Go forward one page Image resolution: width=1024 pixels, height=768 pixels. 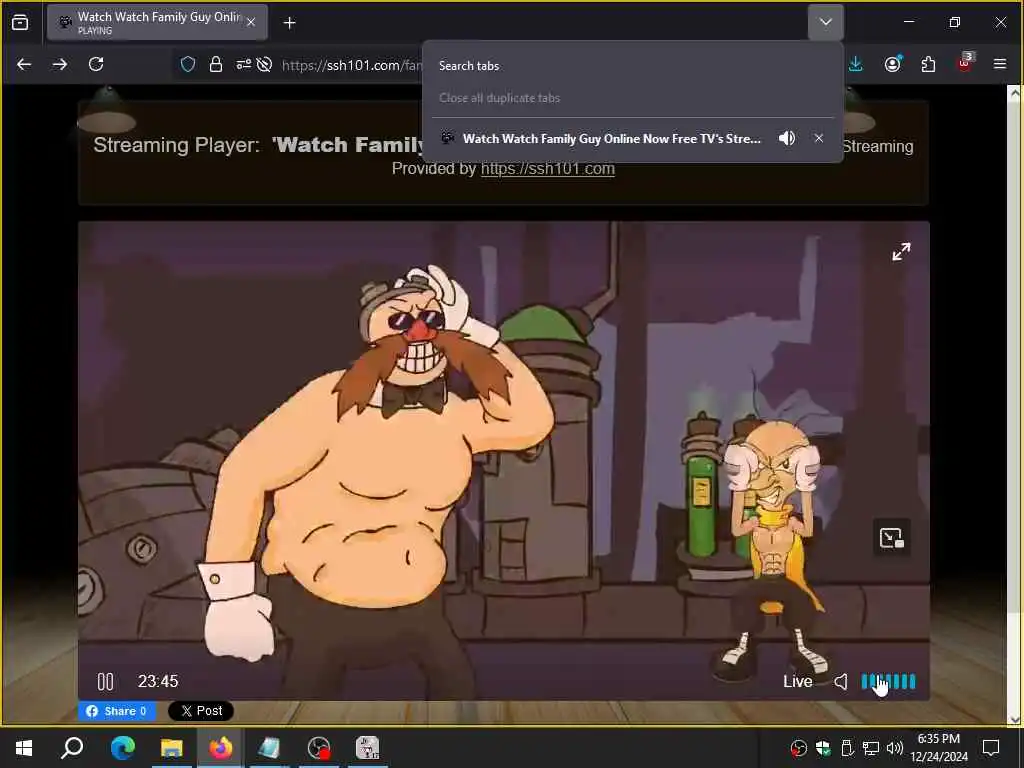pos(59,64)
